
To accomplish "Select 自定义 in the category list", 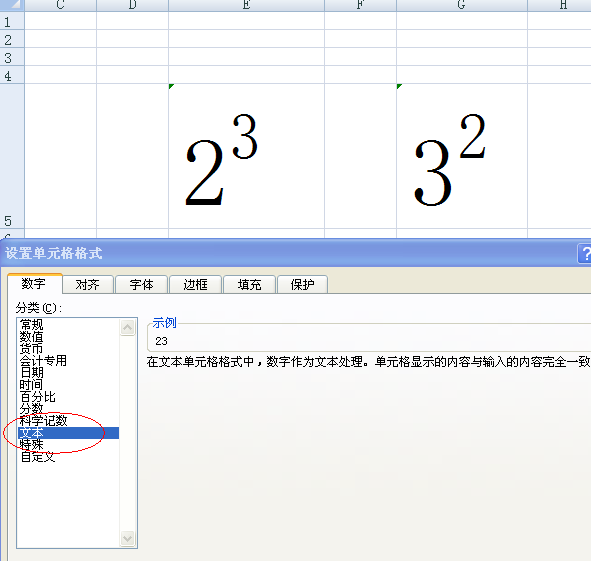I will click(69, 457).
